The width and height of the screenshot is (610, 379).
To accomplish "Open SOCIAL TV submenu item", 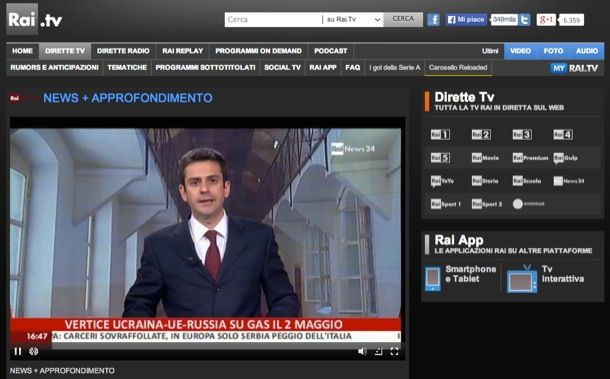I will [x=282, y=68].
